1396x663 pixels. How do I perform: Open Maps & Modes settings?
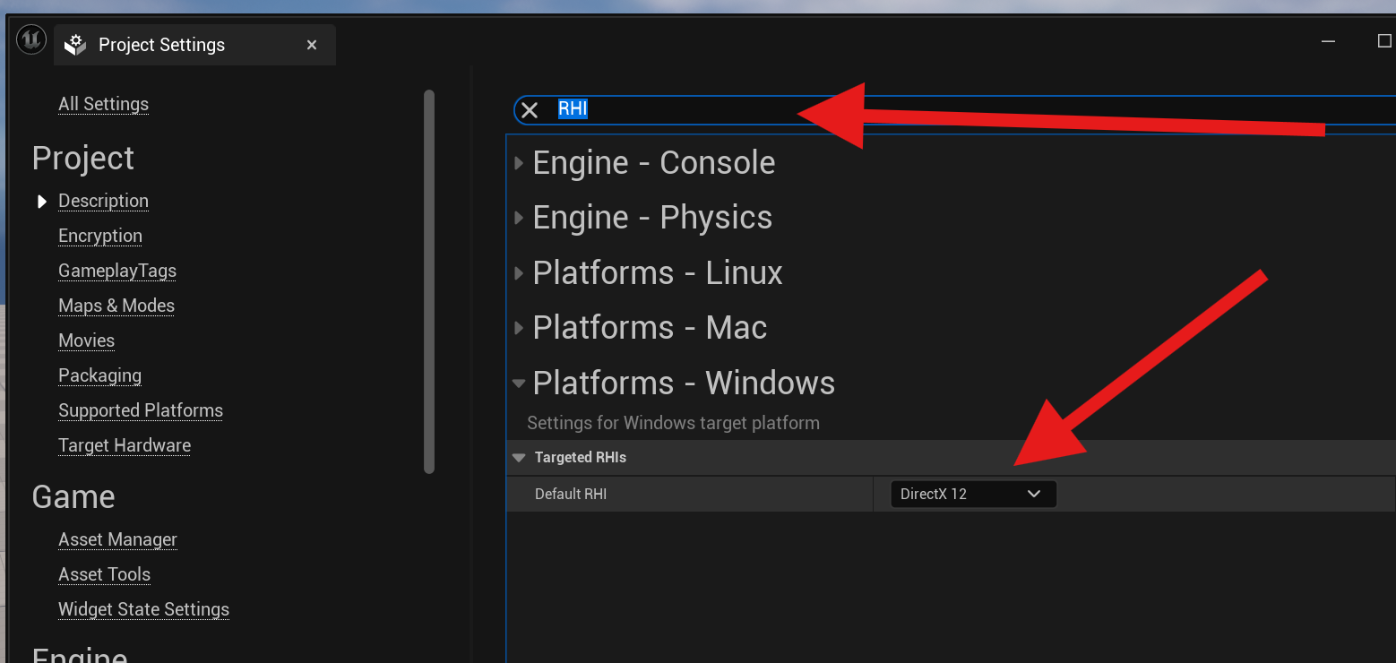pyautogui.click(x=116, y=306)
